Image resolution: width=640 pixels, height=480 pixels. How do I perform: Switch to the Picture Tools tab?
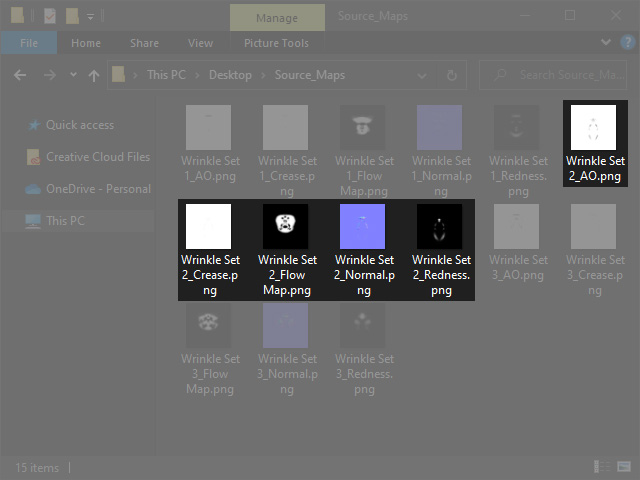[x=276, y=43]
